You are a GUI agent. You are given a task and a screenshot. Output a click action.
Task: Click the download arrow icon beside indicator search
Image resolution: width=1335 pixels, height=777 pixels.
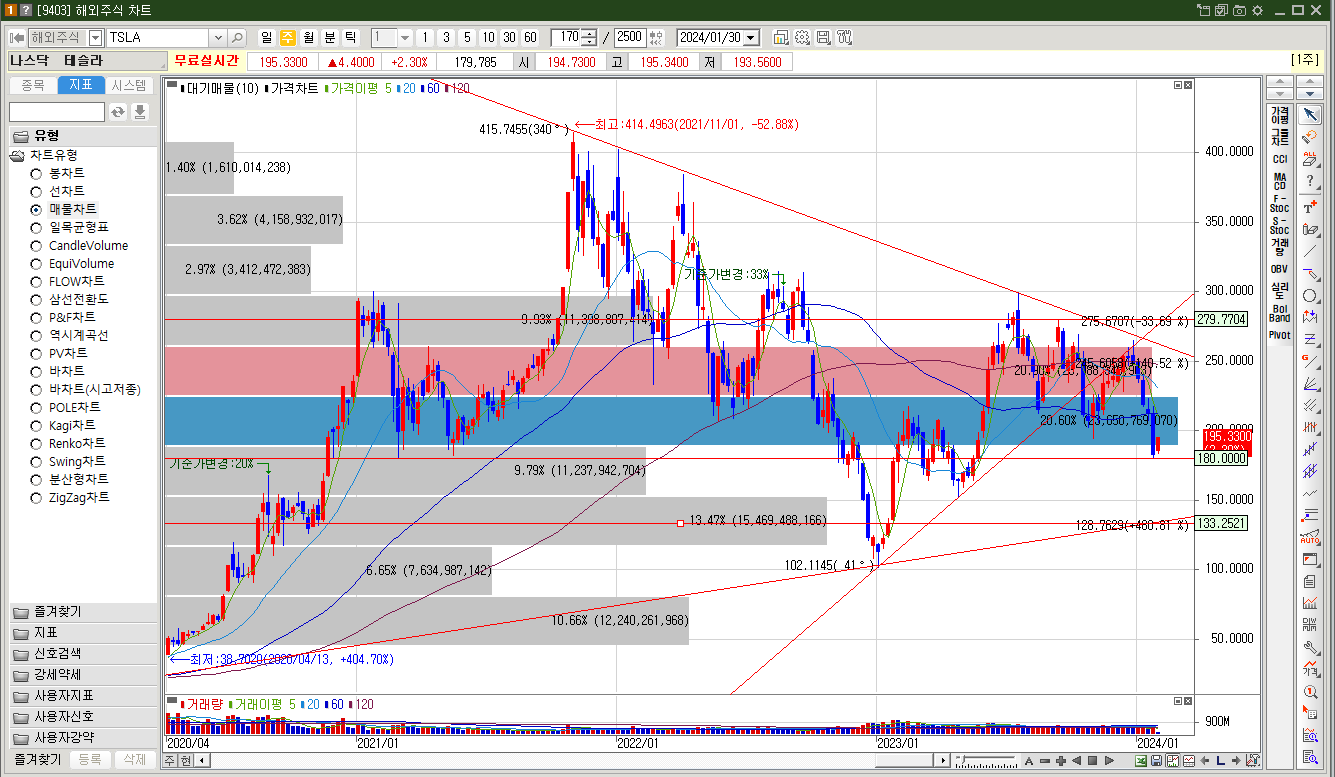[140, 111]
